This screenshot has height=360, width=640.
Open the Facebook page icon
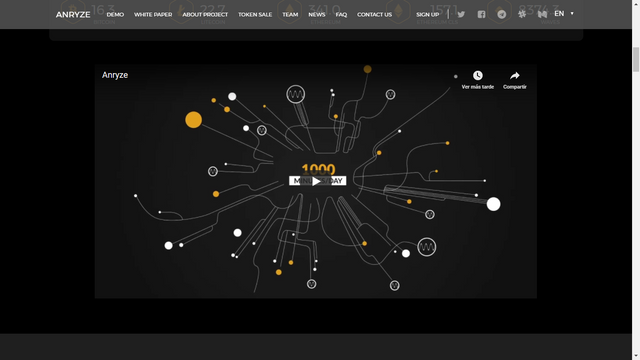481,14
